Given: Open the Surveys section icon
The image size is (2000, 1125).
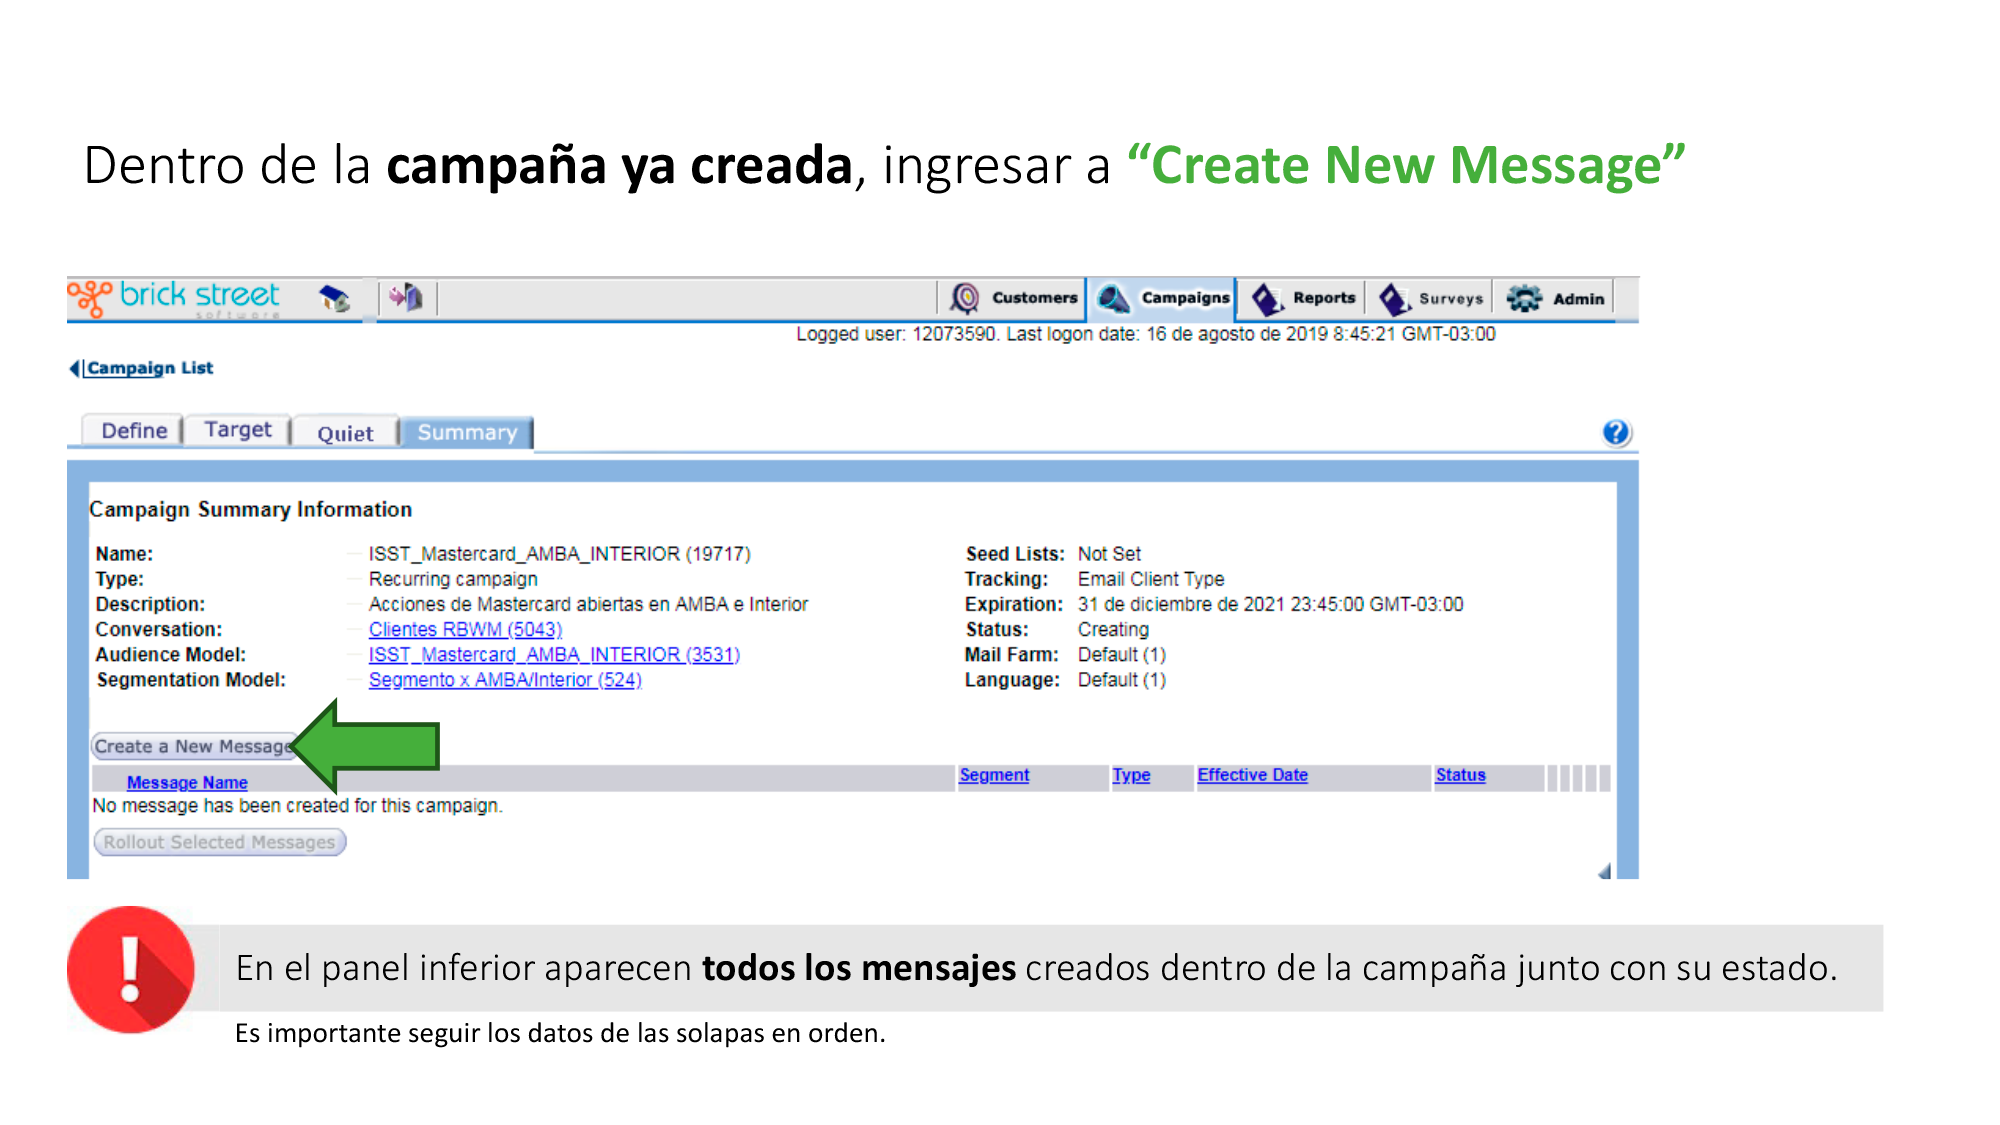Looking at the screenshot, I should click(1393, 298).
